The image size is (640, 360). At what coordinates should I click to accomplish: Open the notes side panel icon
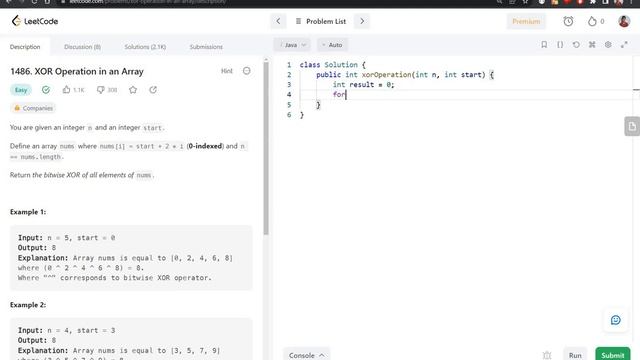tap(632, 126)
